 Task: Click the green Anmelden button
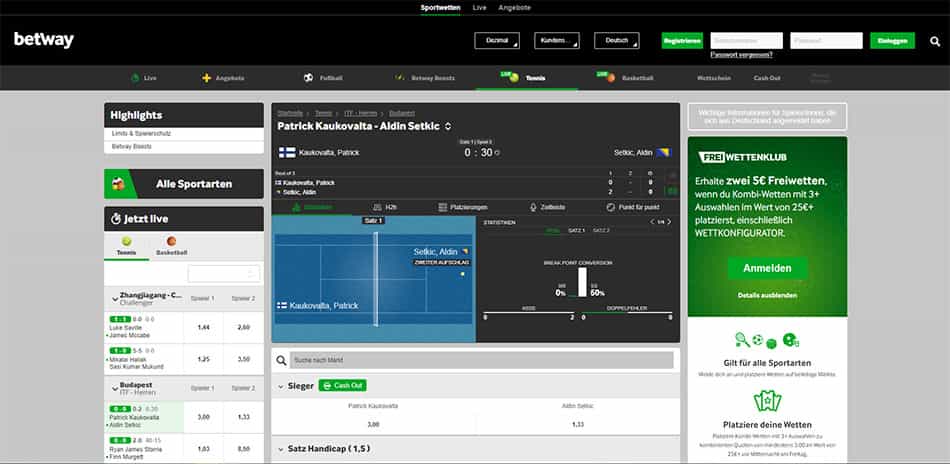[x=768, y=268]
